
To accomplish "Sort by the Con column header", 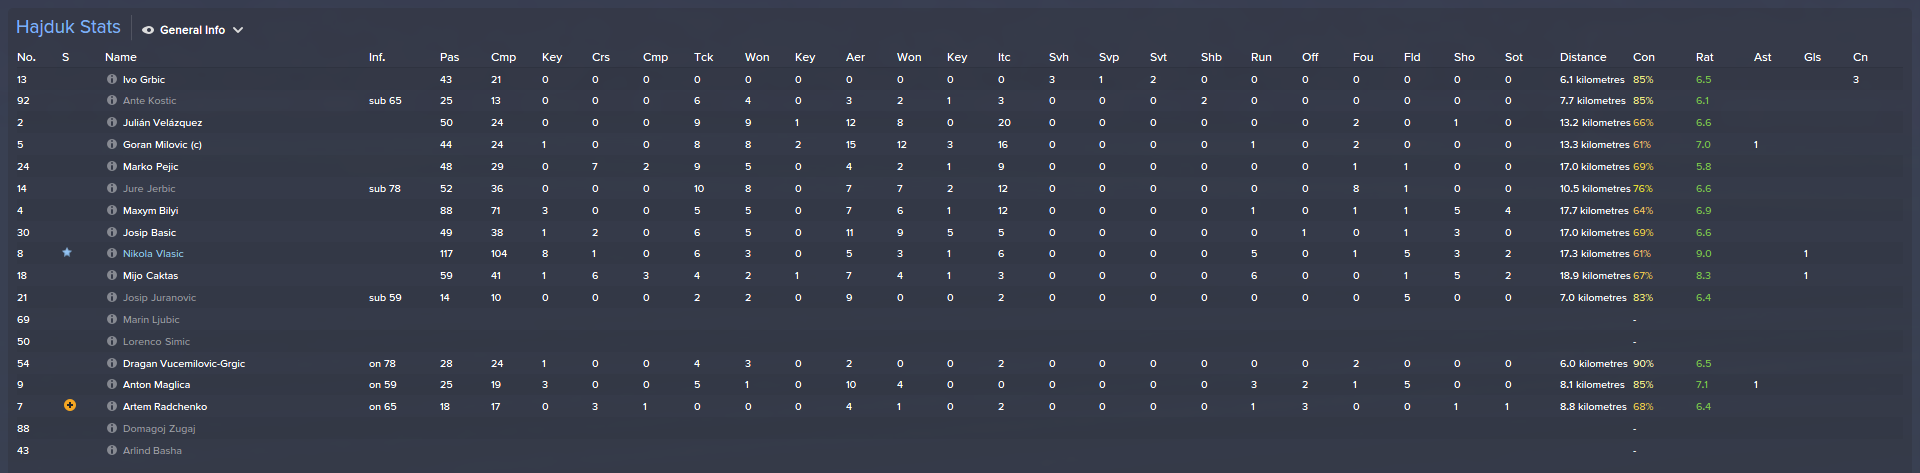I will pos(1644,57).
